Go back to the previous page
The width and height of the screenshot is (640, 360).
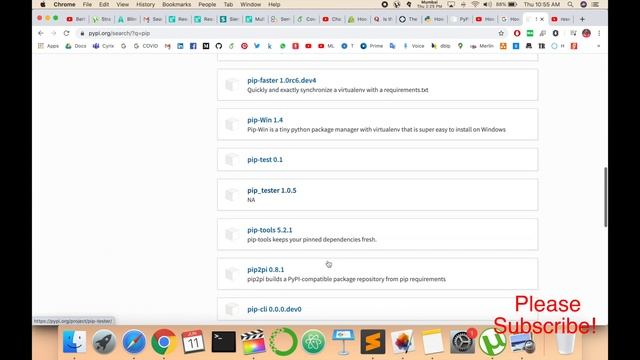point(40,33)
